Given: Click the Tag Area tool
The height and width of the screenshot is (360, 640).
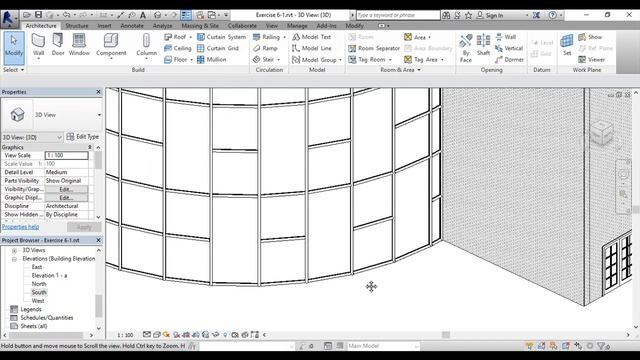Looking at the screenshot, I should tap(421, 60).
